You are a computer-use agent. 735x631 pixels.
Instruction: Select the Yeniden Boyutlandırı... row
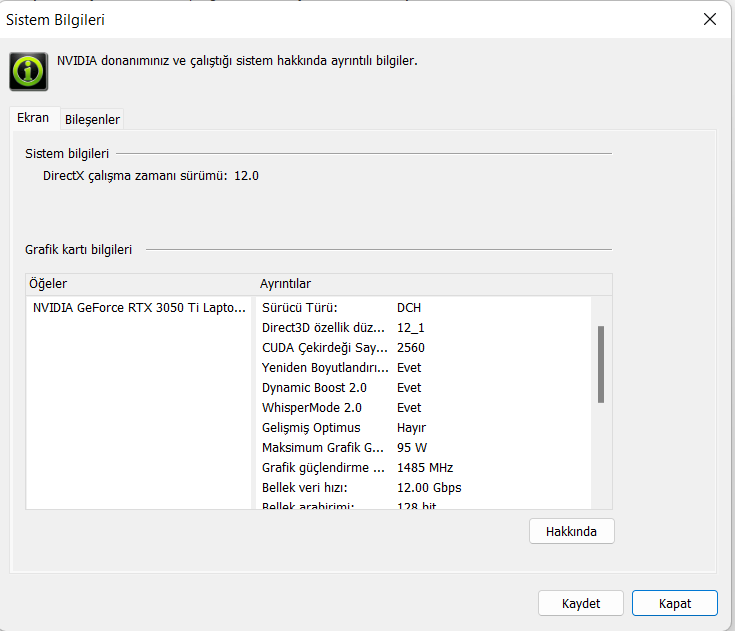click(x=424, y=368)
